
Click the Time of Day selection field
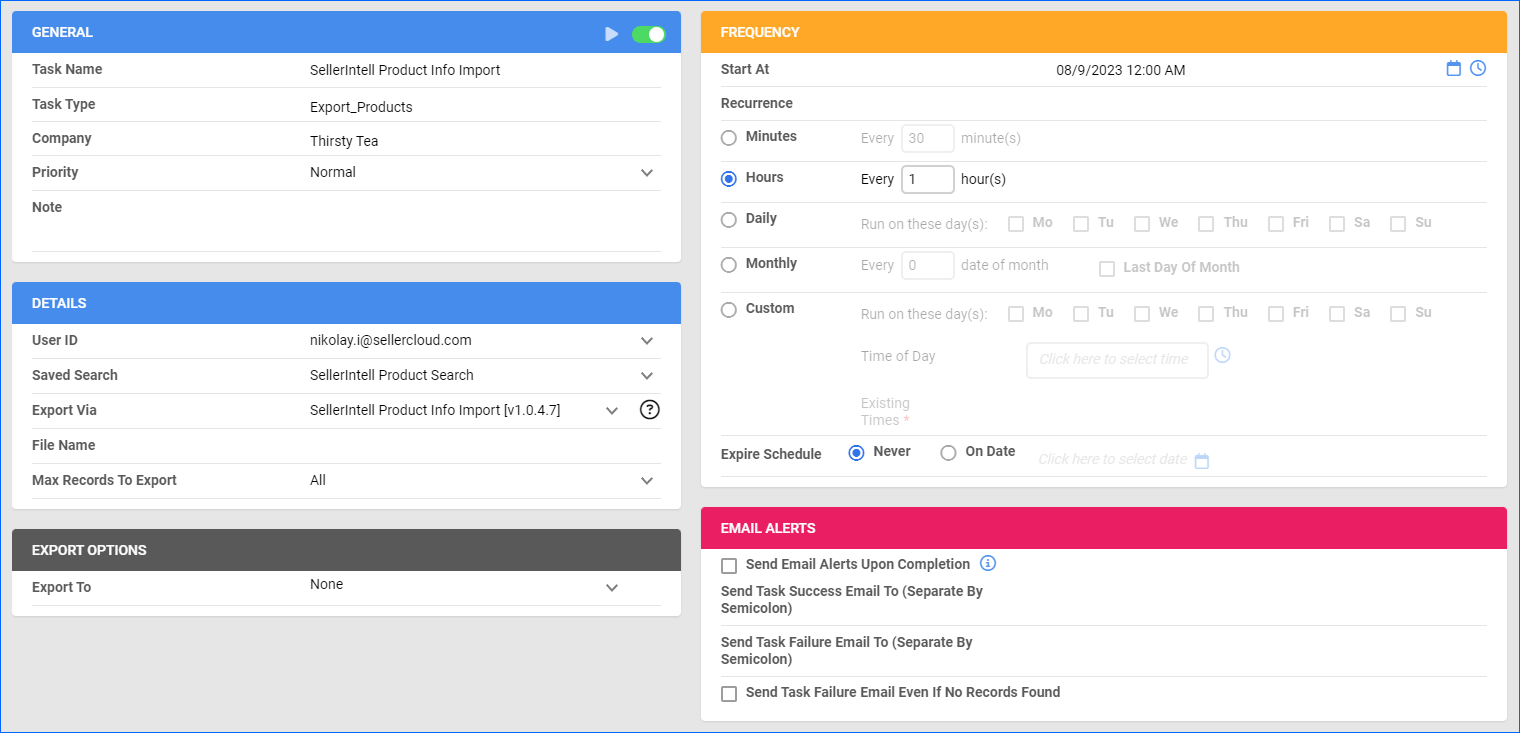1117,360
